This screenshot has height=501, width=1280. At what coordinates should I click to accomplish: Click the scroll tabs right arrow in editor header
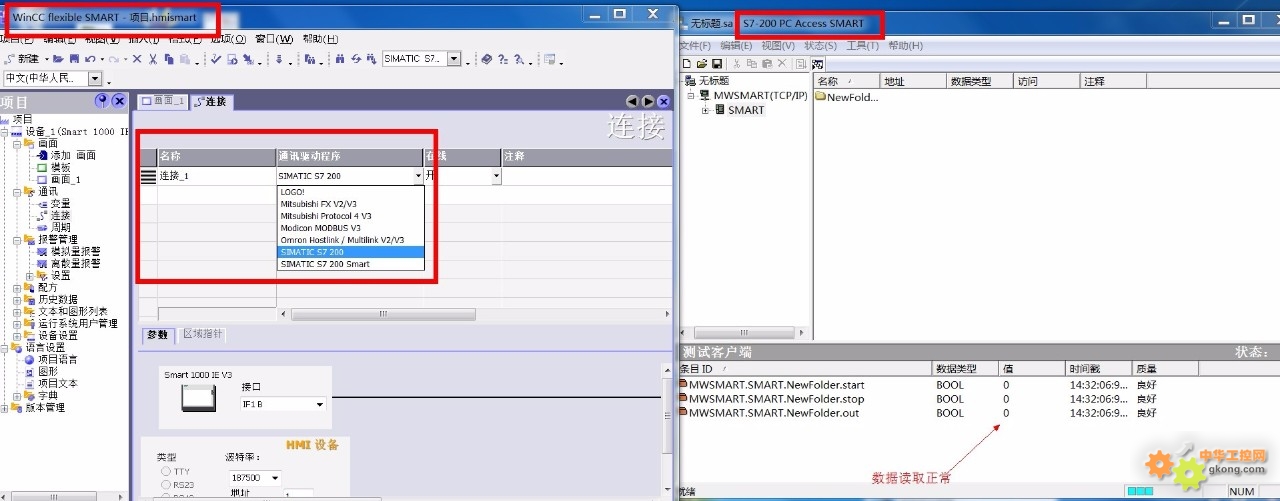(648, 102)
